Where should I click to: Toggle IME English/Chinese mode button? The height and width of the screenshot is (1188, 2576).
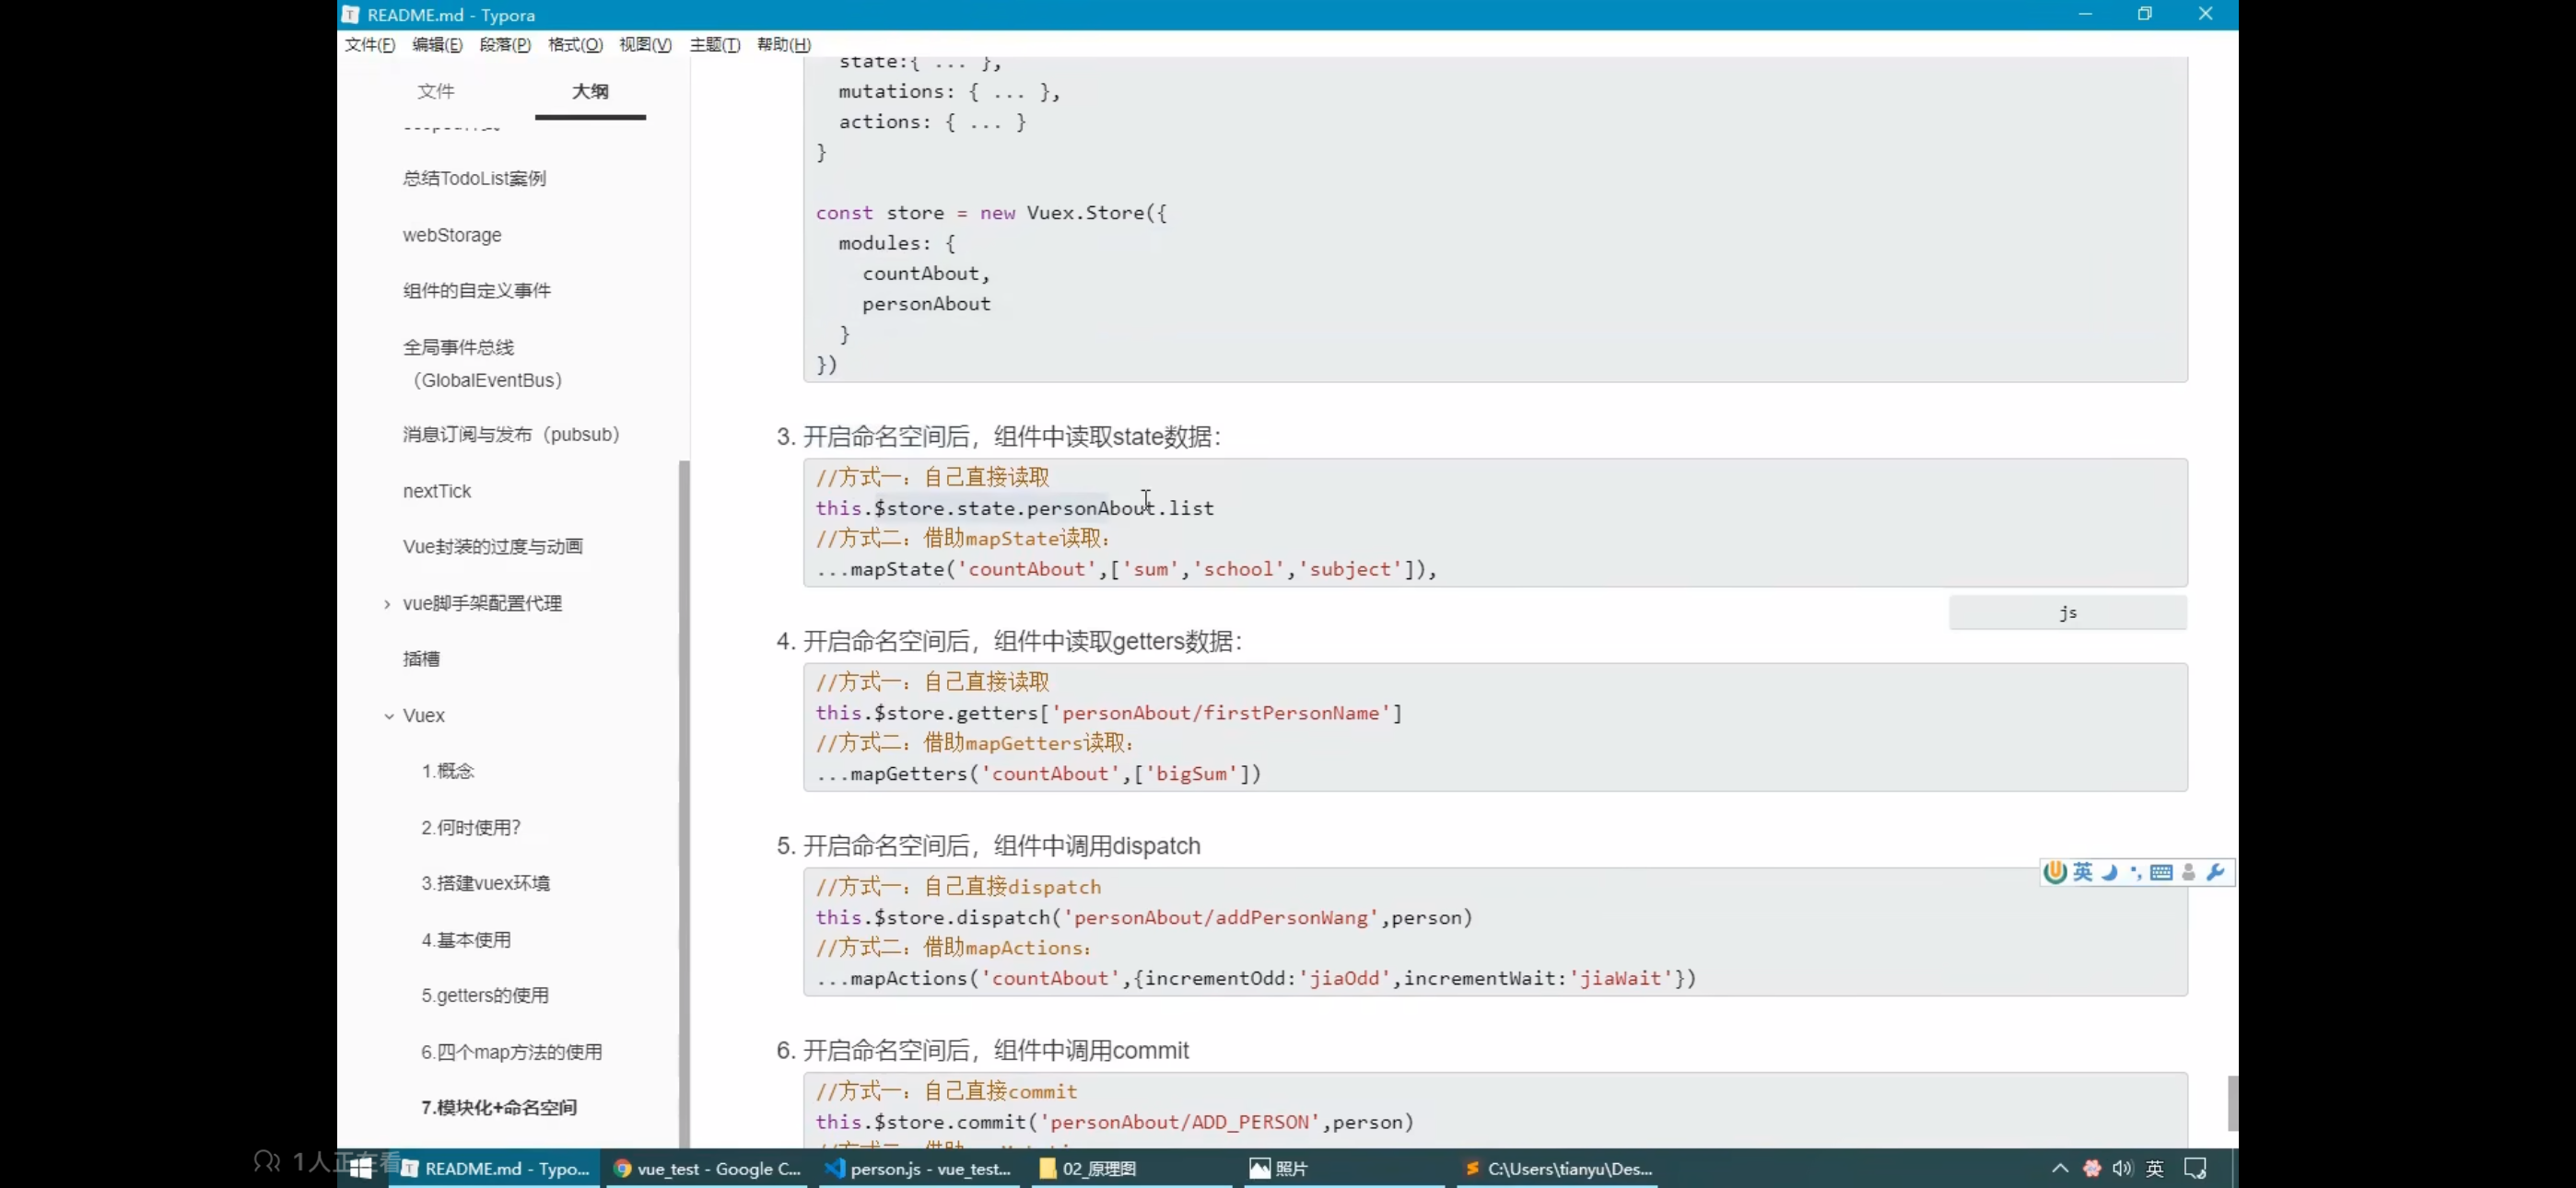coord(2083,872)
